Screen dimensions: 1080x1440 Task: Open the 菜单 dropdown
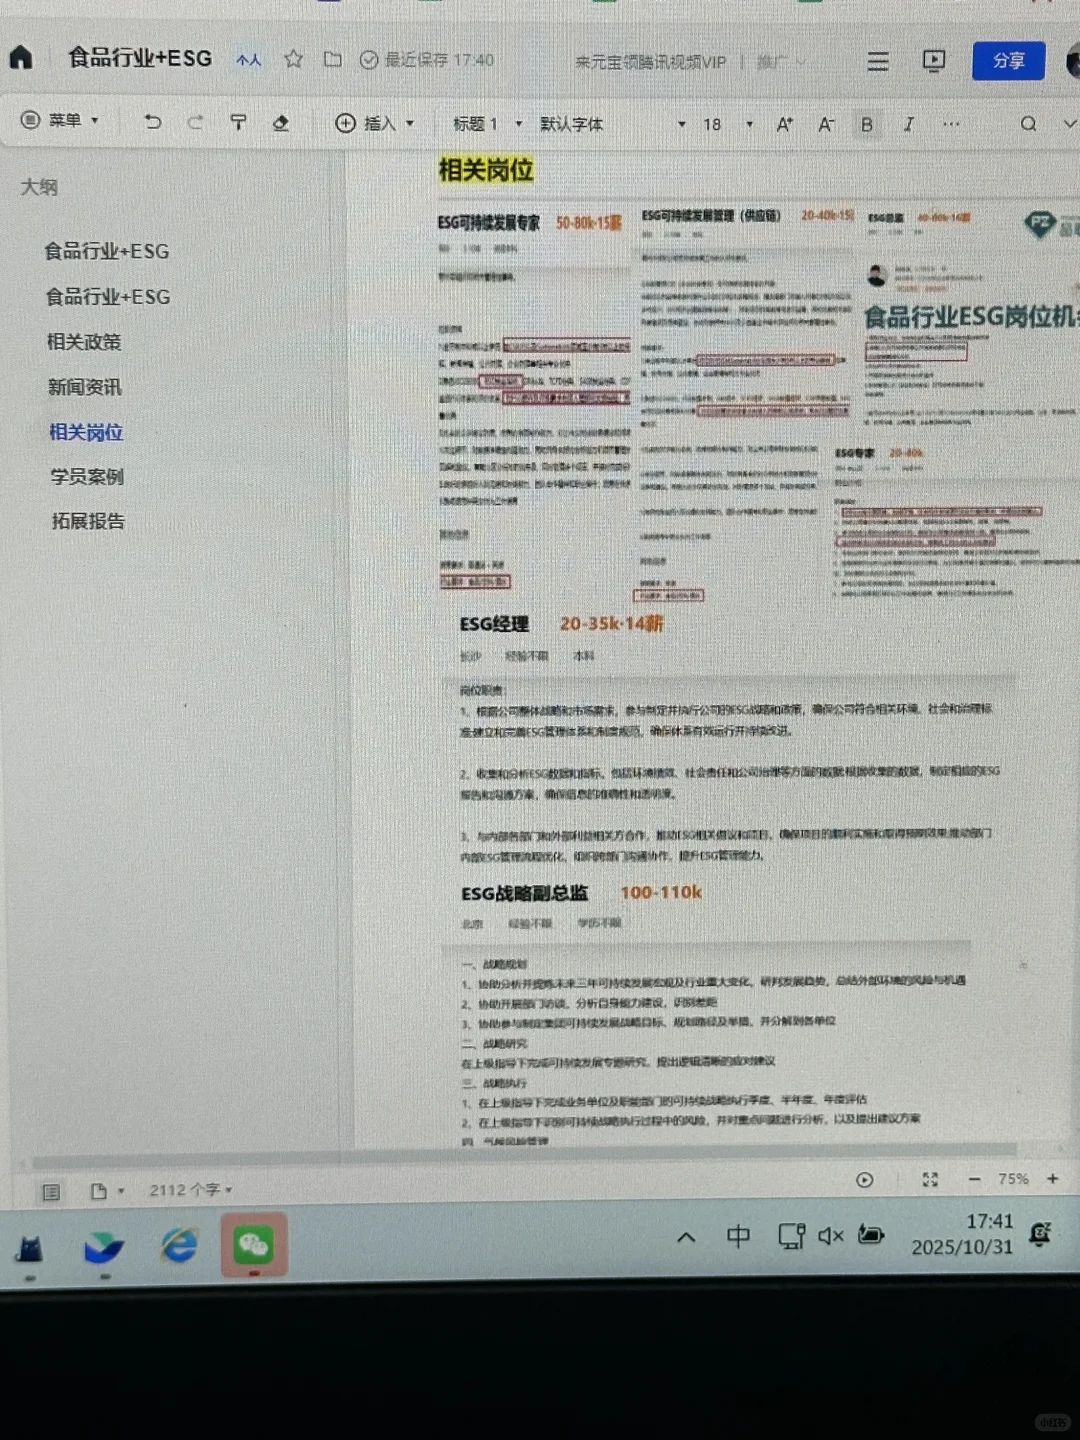[65, 120]
